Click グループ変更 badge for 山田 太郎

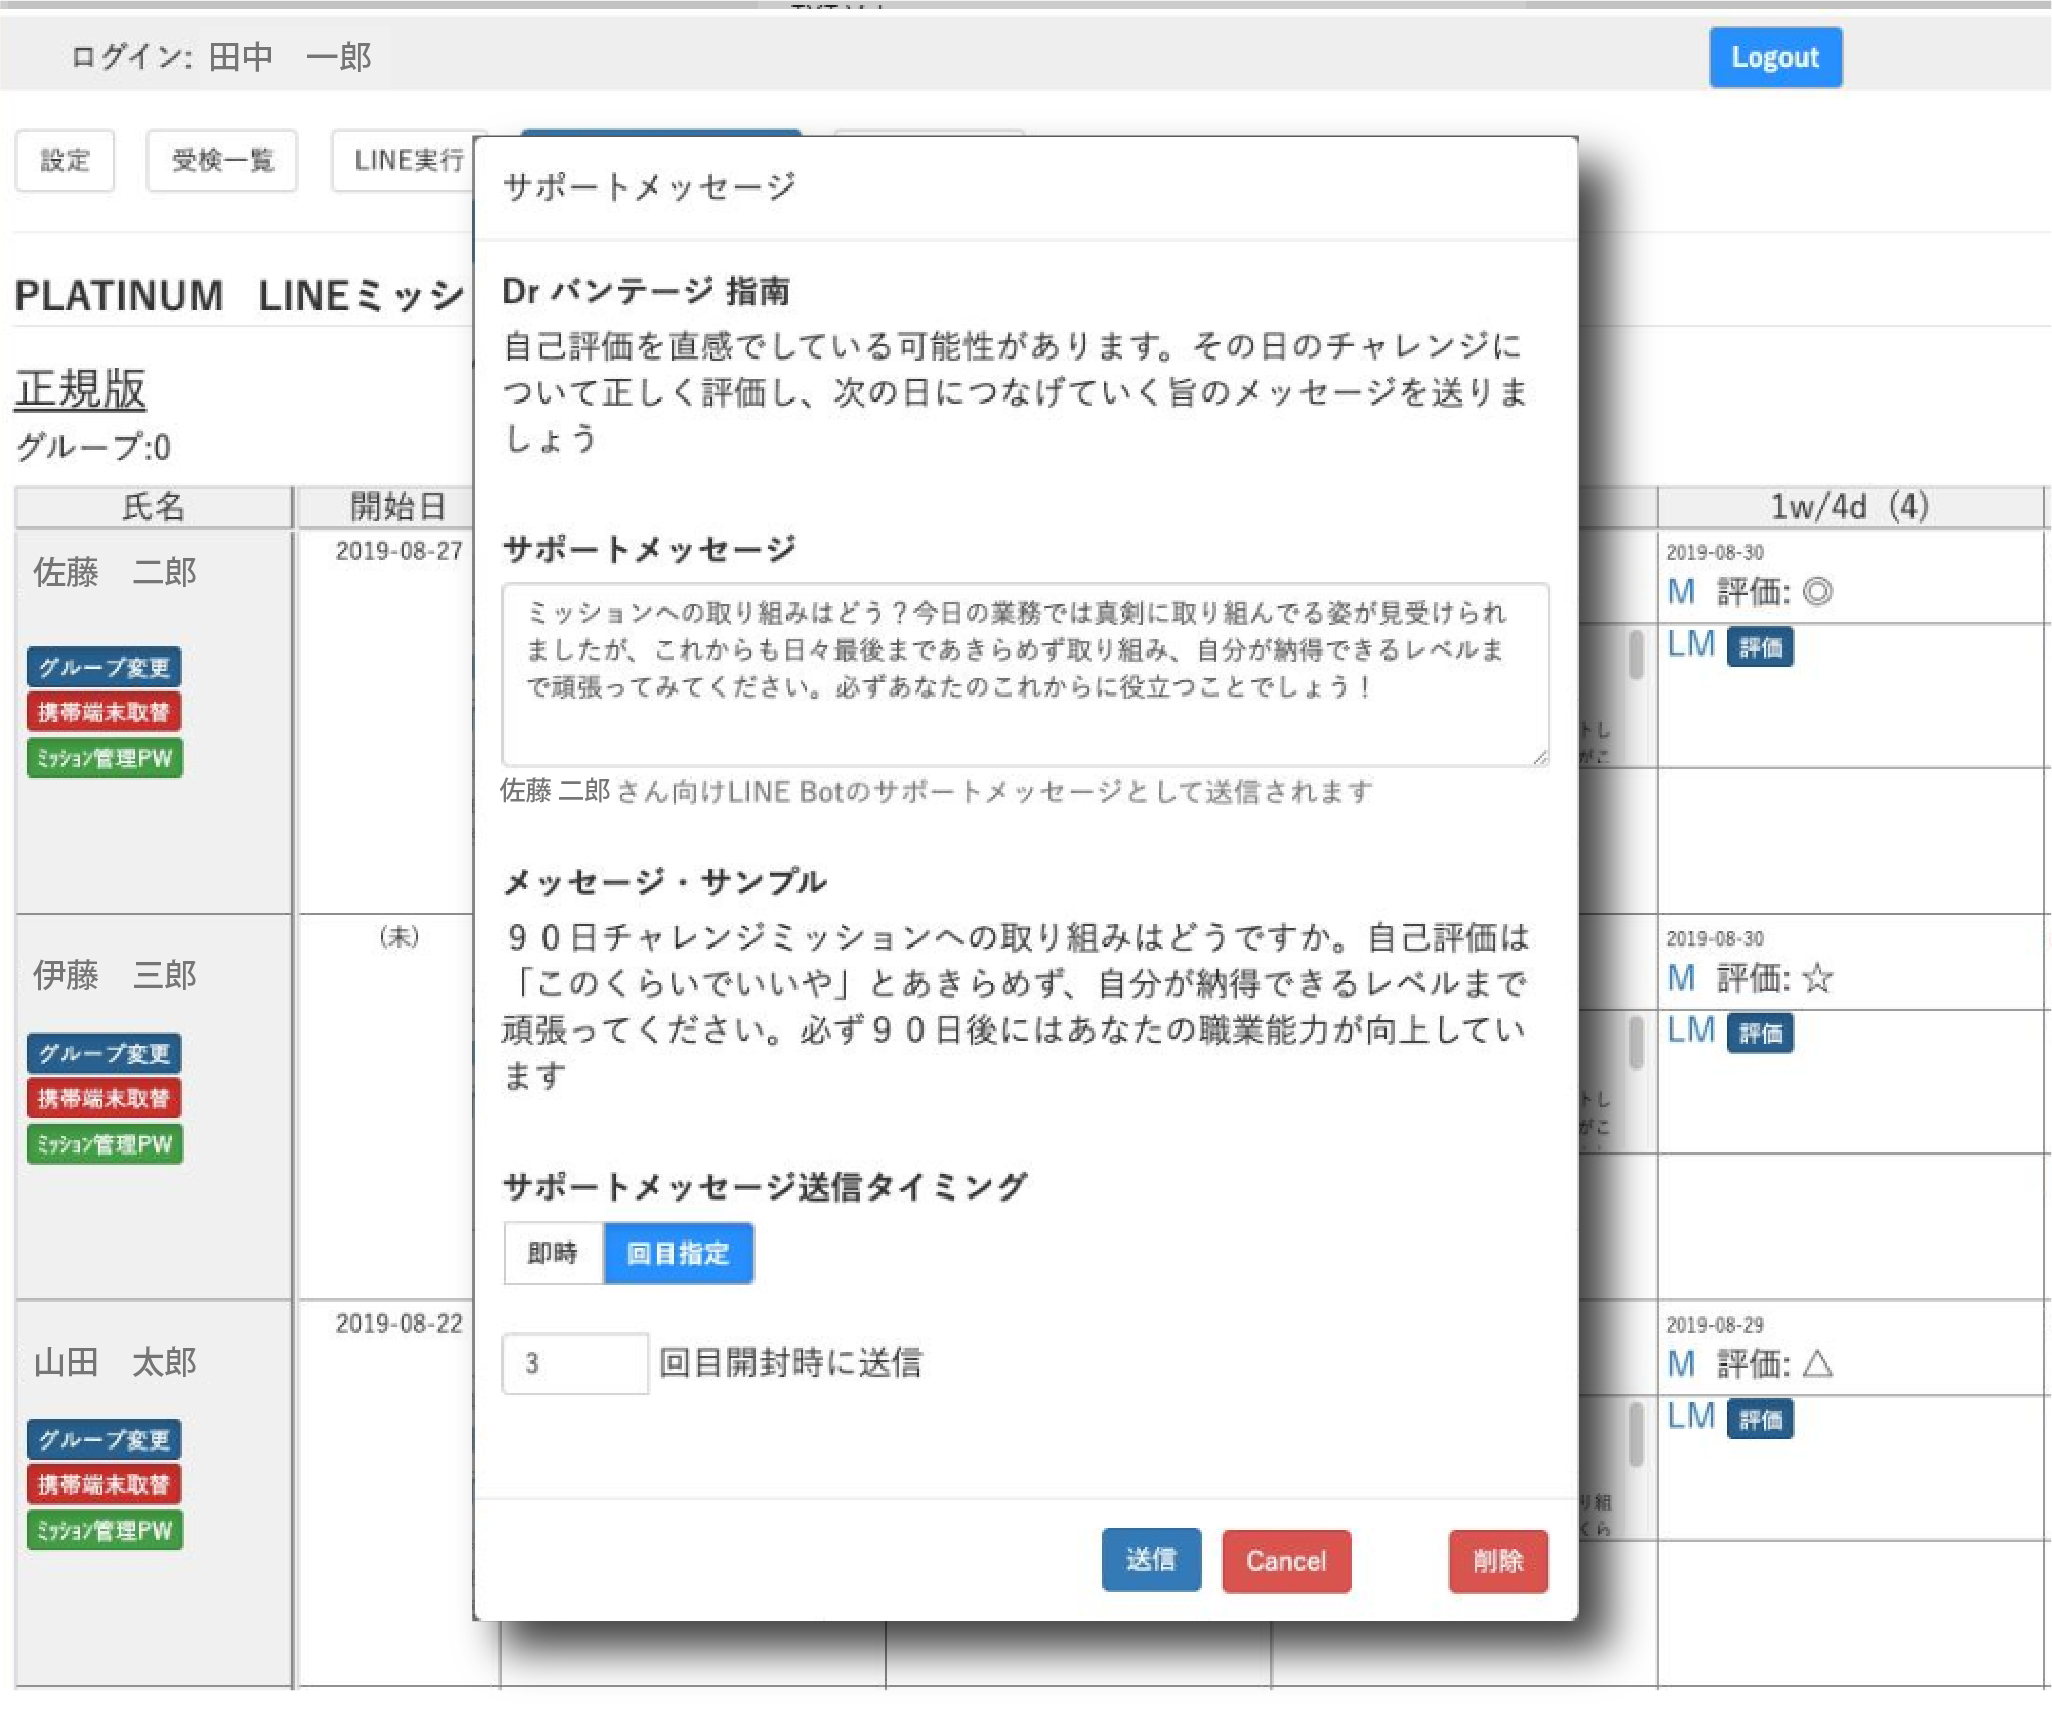(104, 1440)
